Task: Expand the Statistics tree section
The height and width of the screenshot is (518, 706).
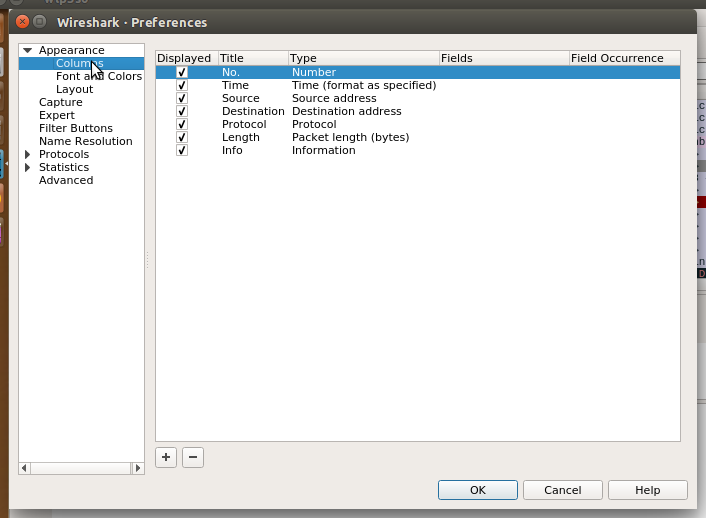Action: click(x=27, y=167)
